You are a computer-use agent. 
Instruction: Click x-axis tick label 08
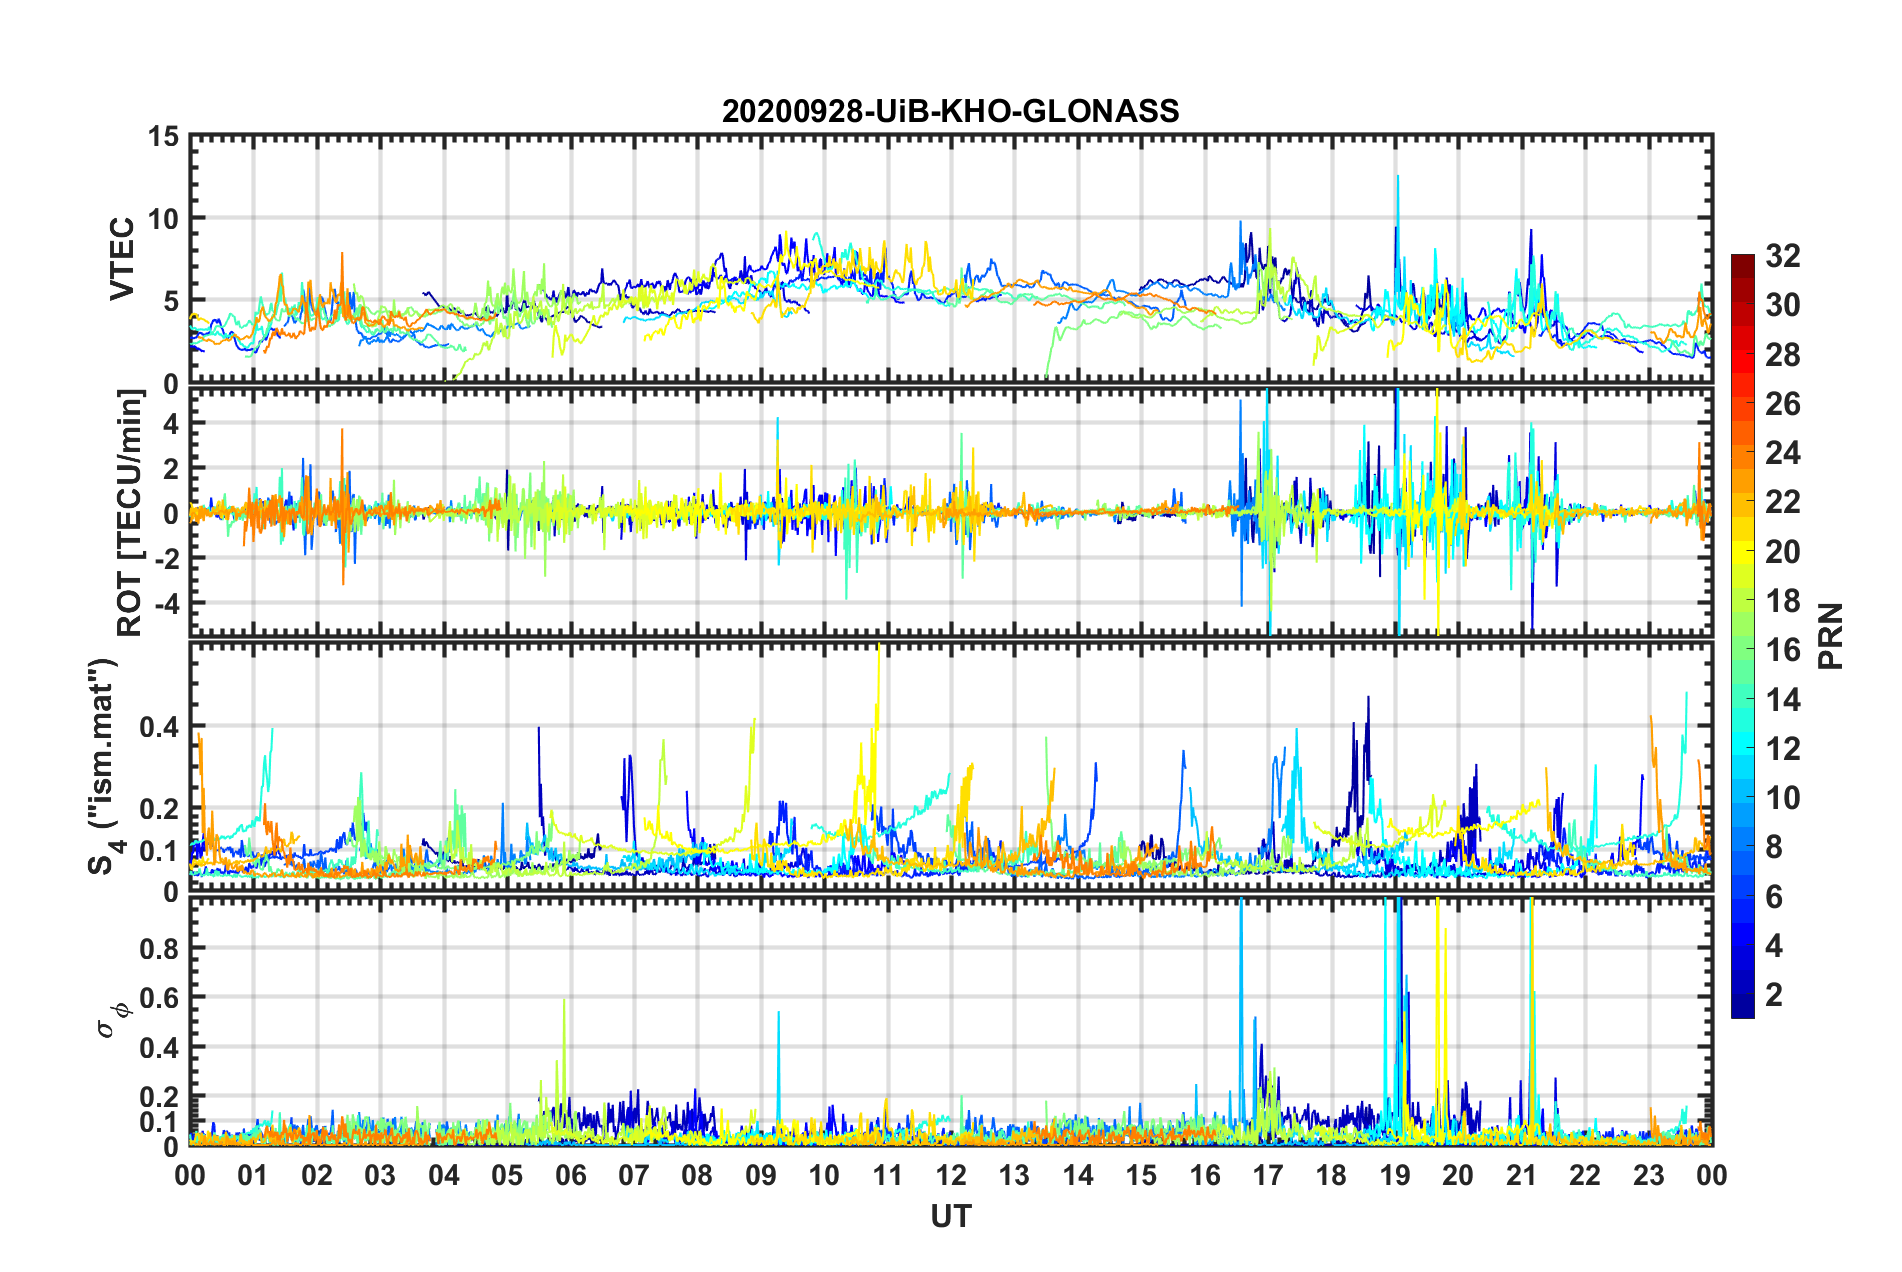pyautogui.click(x=697, y=1175)
